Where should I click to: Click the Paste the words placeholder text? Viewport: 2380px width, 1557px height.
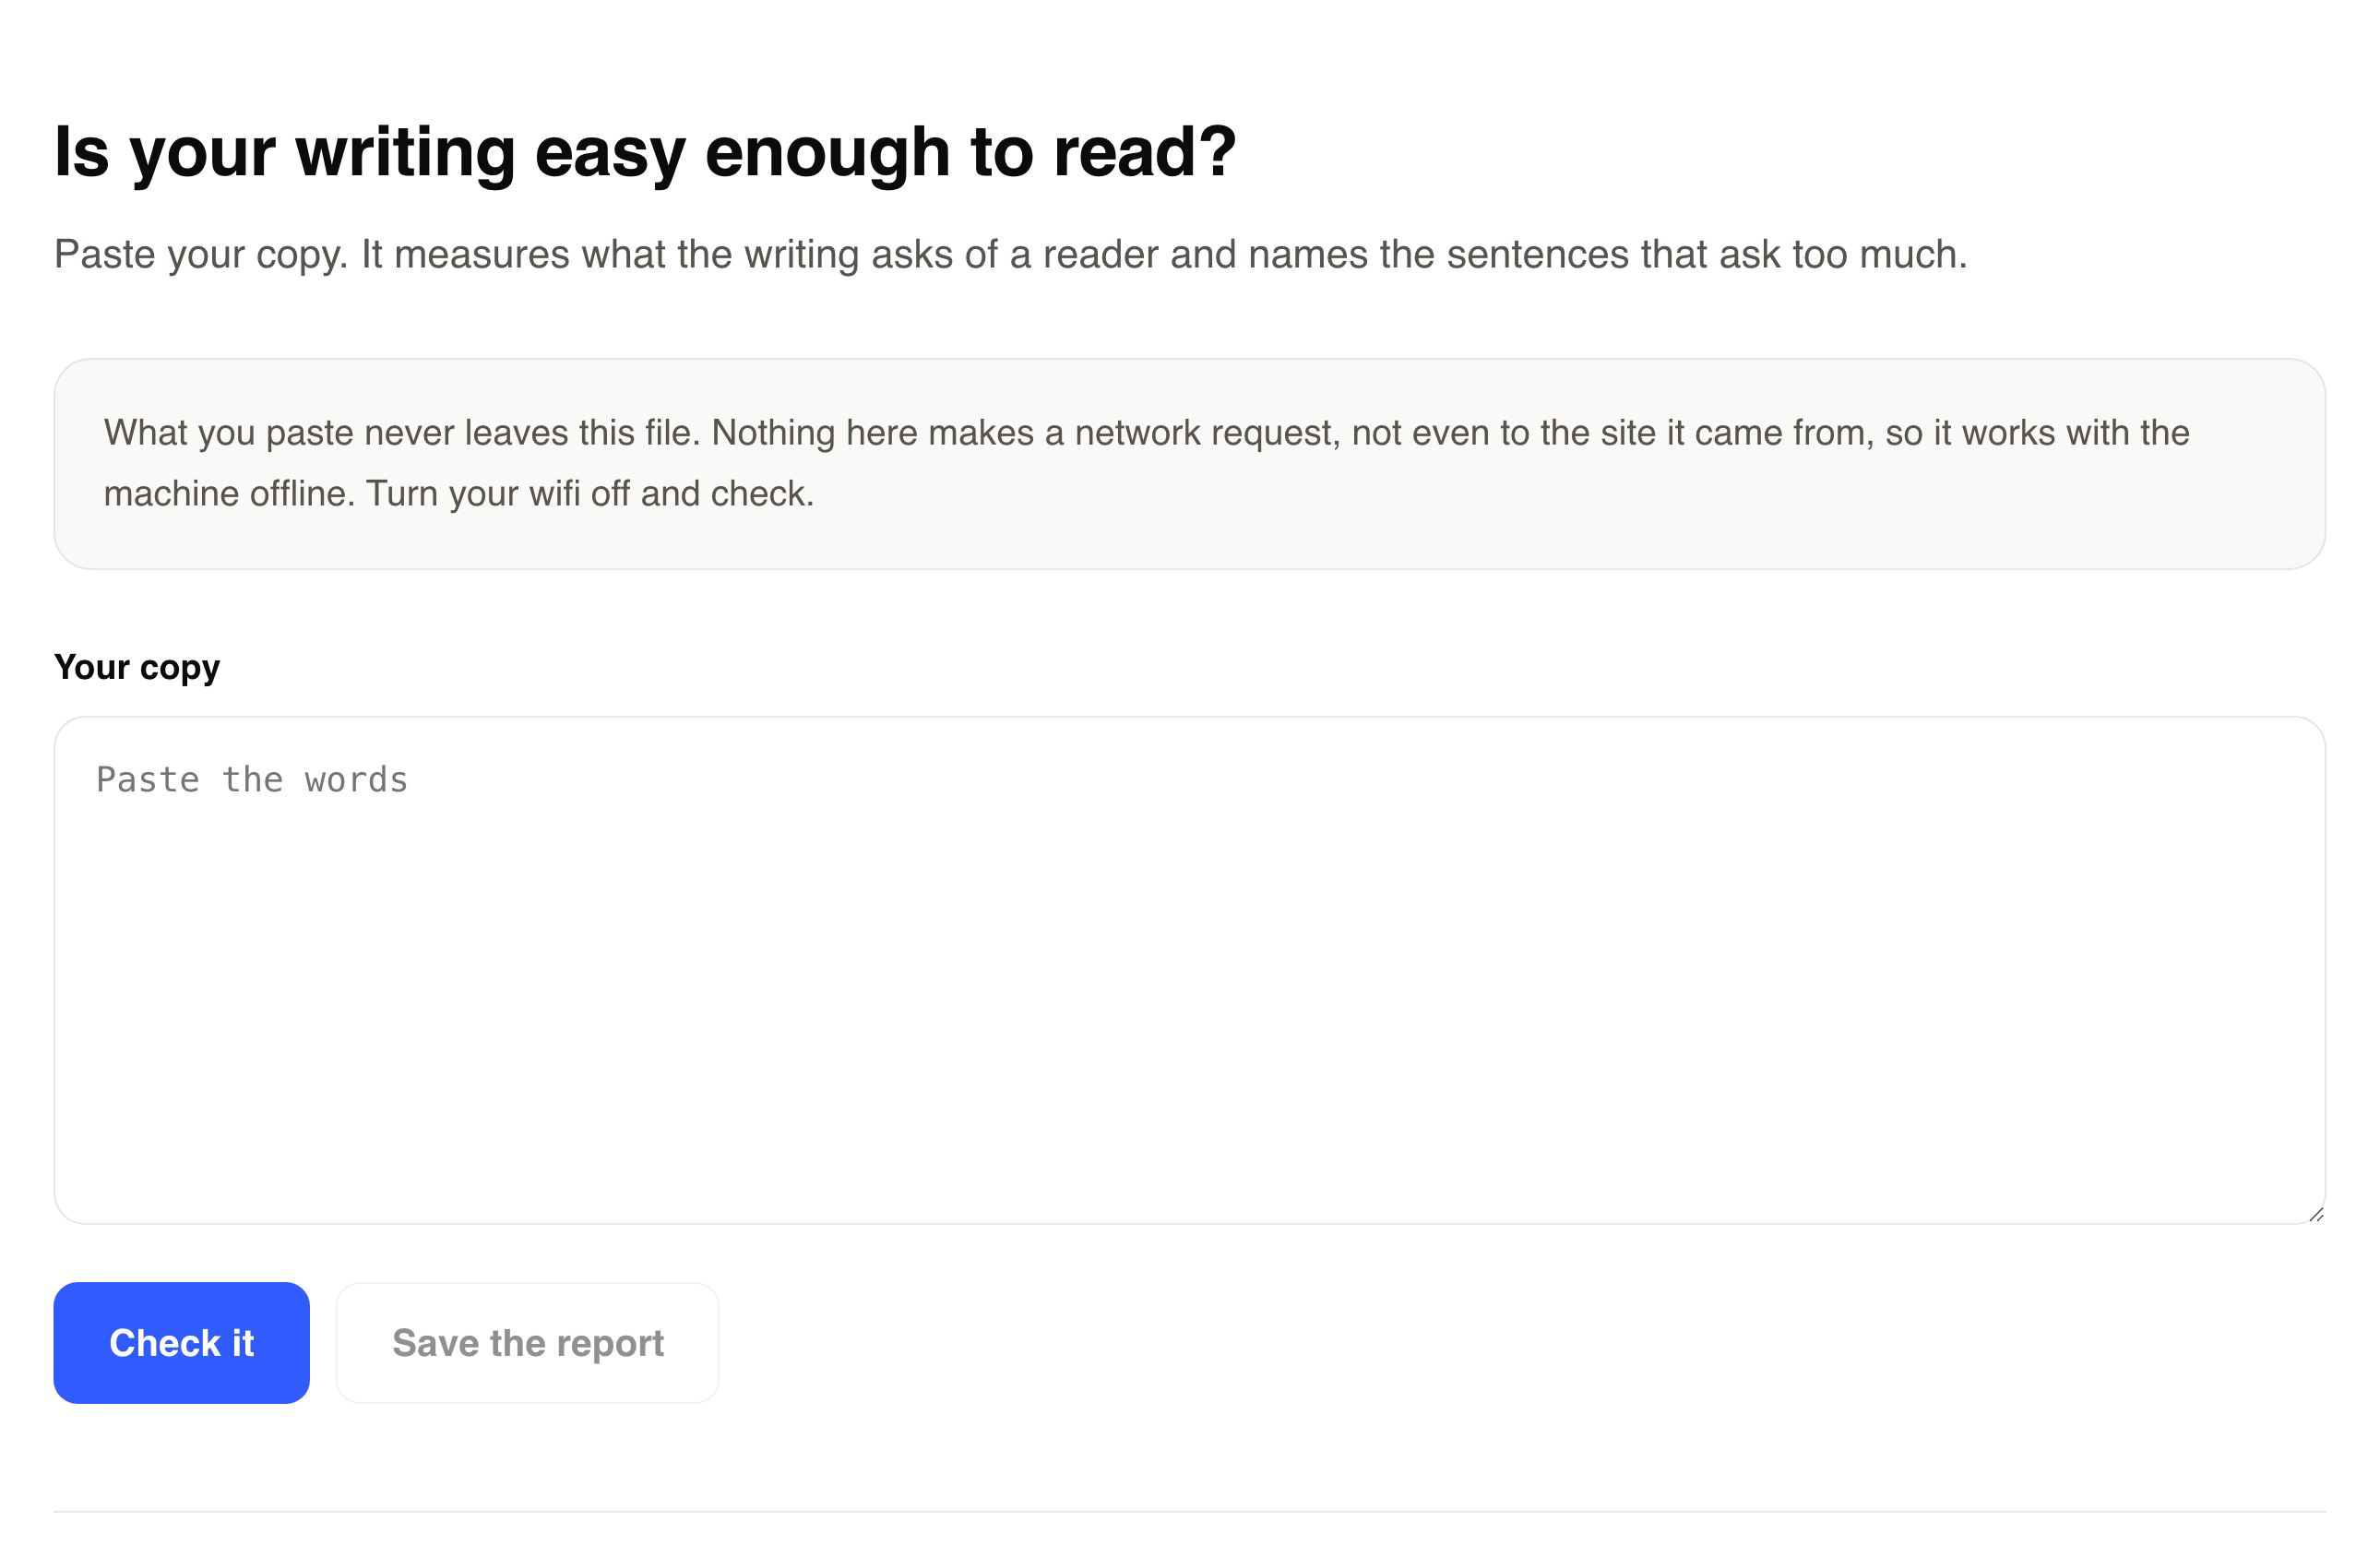tap(252, 779)
